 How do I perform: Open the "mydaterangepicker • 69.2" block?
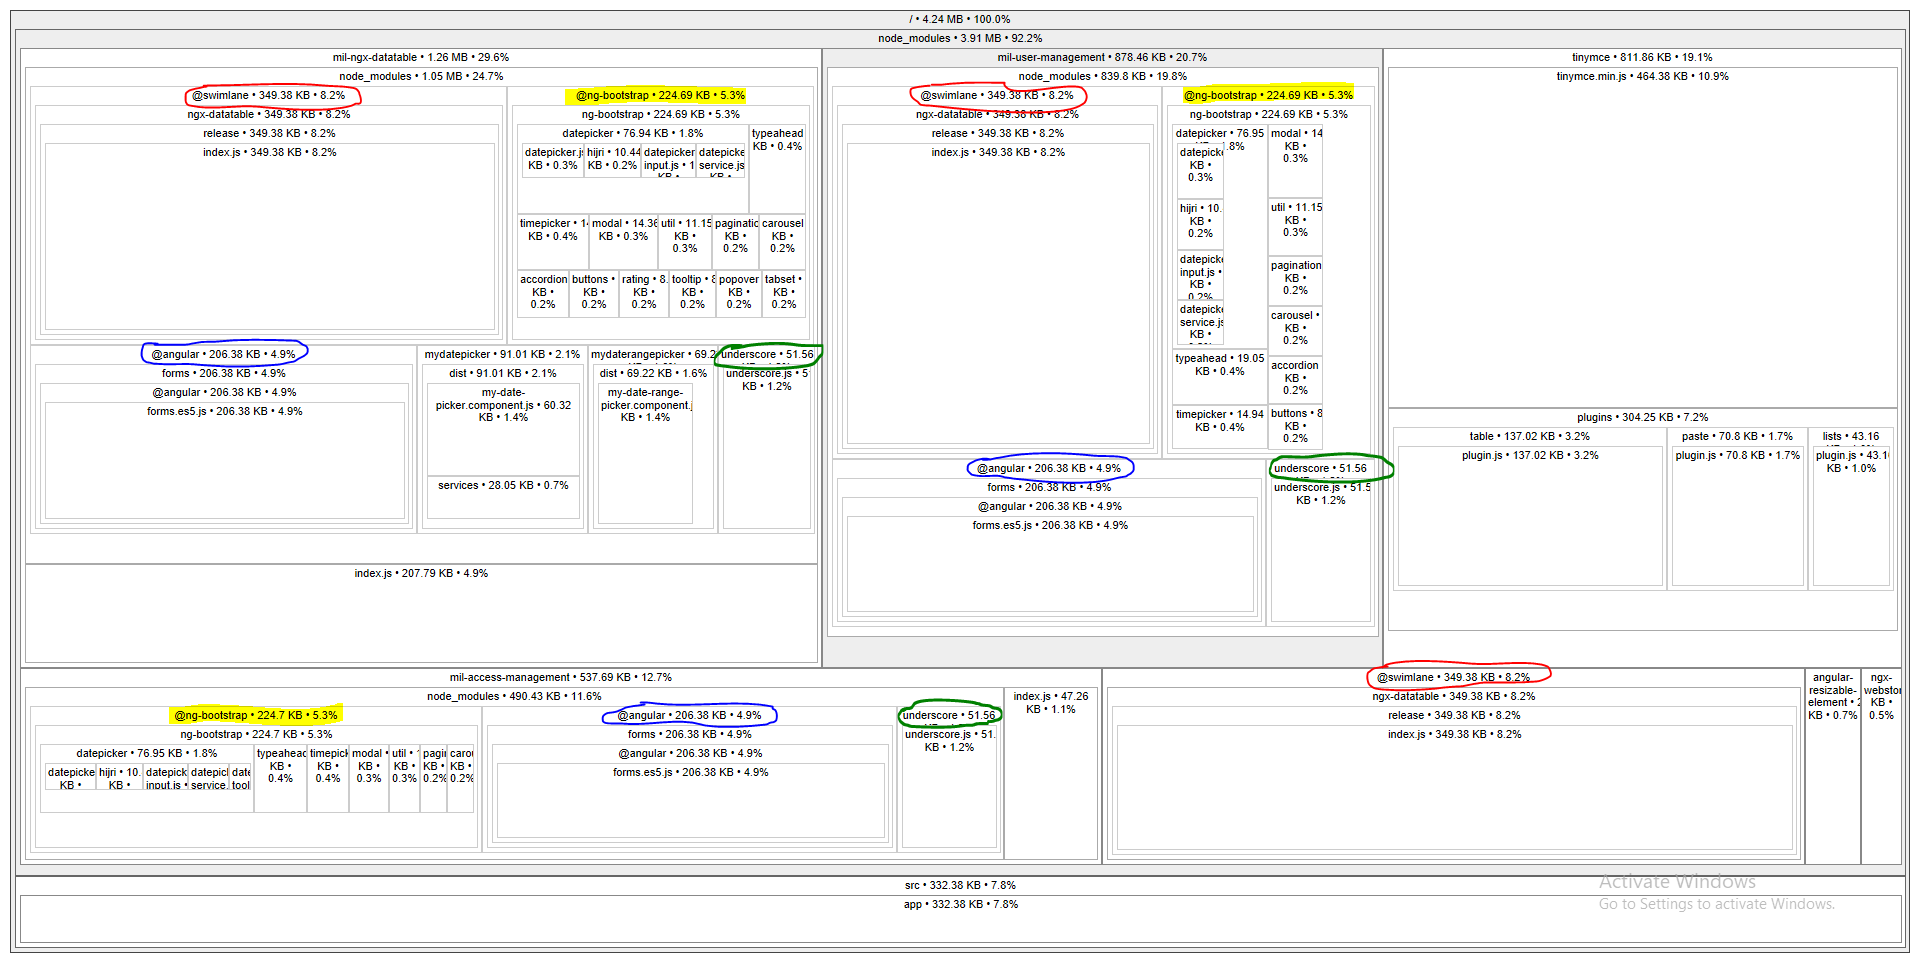(653, 354)
